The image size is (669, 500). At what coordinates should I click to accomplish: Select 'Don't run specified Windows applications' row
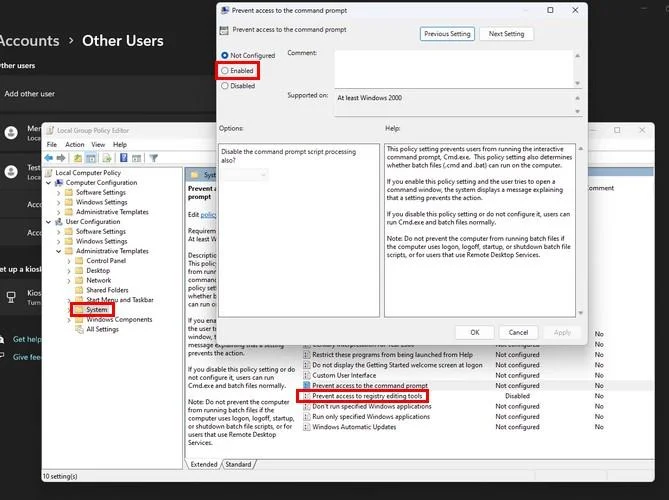[372, 407]
